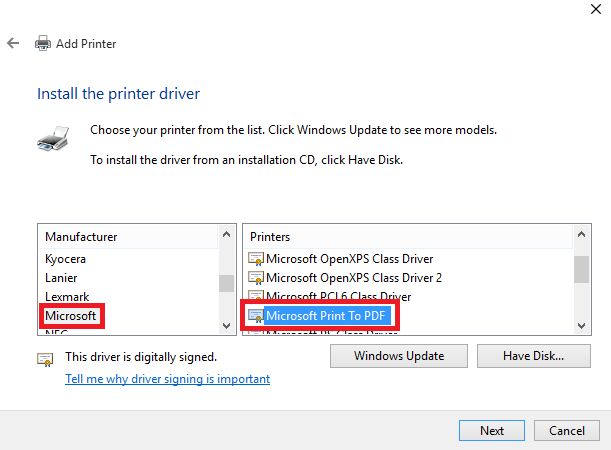
Task: Click the Add Printer title printer icon
Action: click(43, 43)
